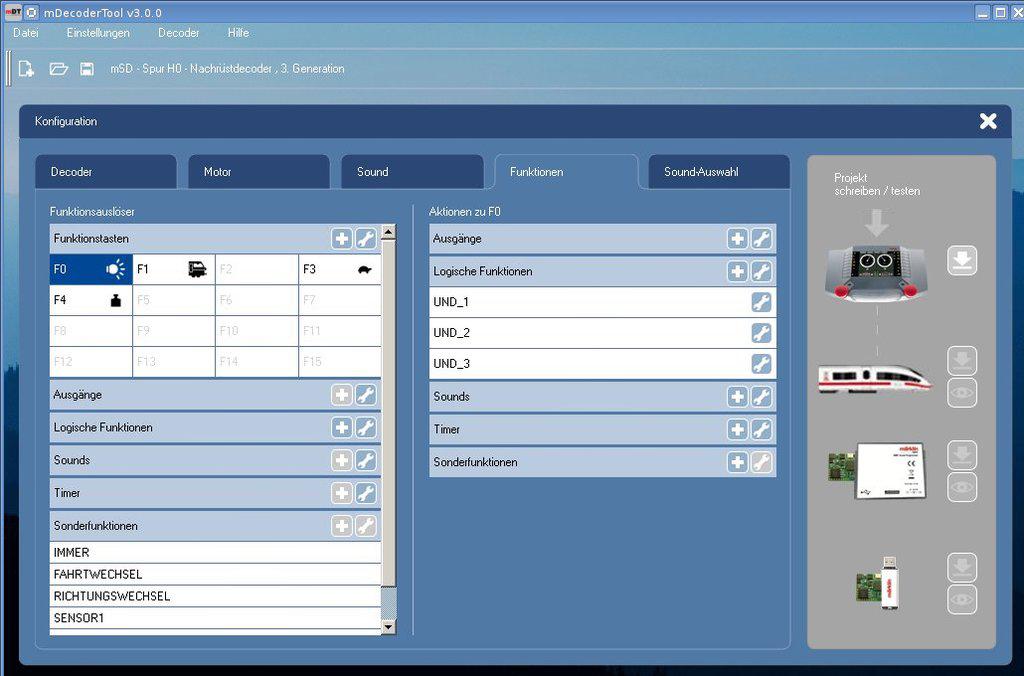
Task: Add a sound action via Sounds plus icon
Action: [737, 397]
